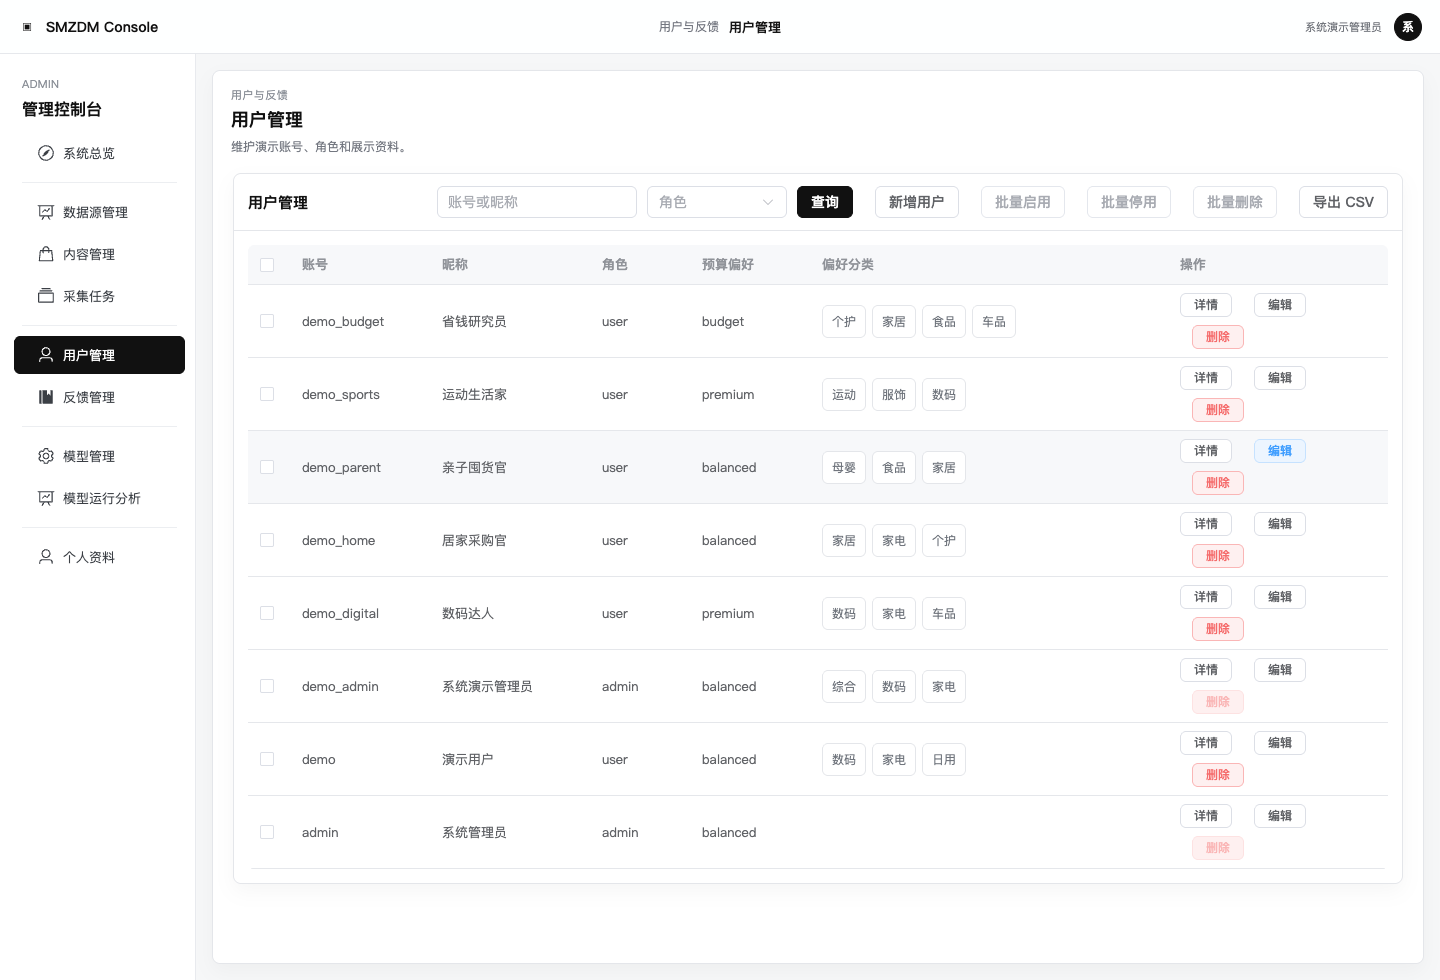Open 模型管理 via its gear icon
The image size is (1440, 980).
click(x=46, y=456)
